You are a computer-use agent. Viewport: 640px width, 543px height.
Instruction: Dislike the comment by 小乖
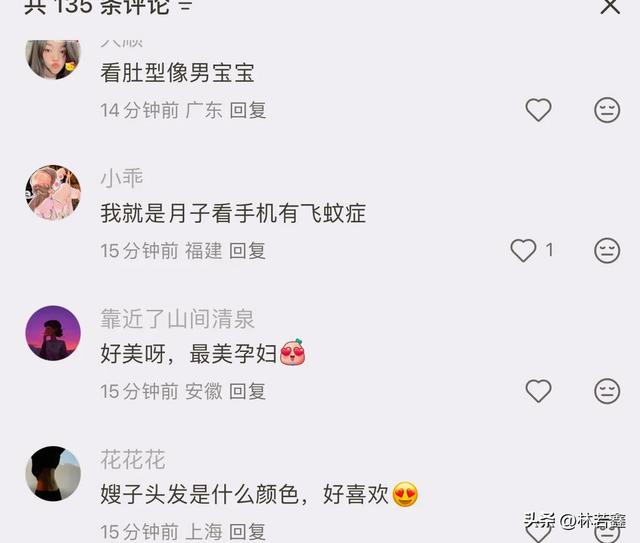[607, 250]
